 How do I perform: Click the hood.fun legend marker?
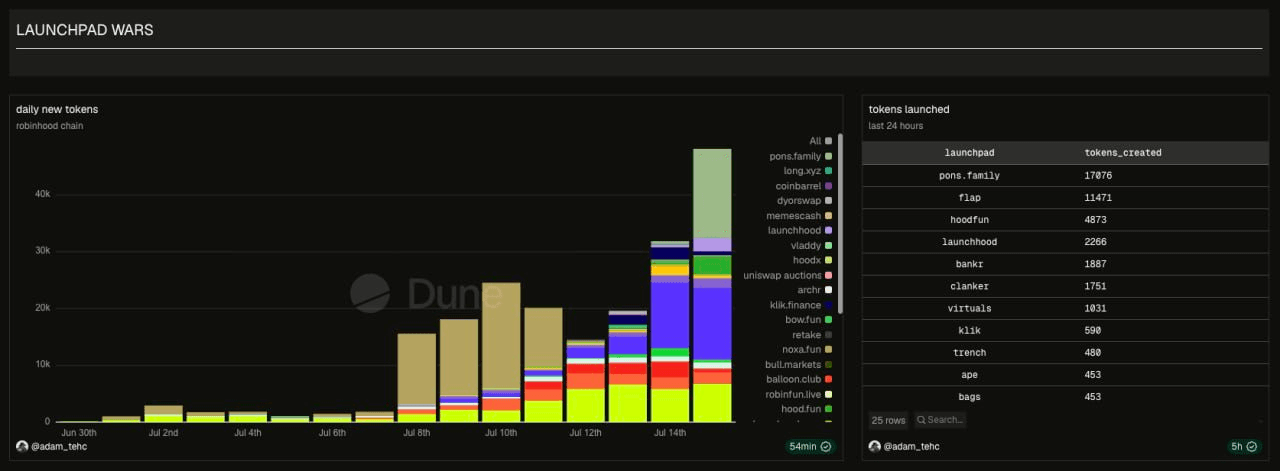(829, 409)
